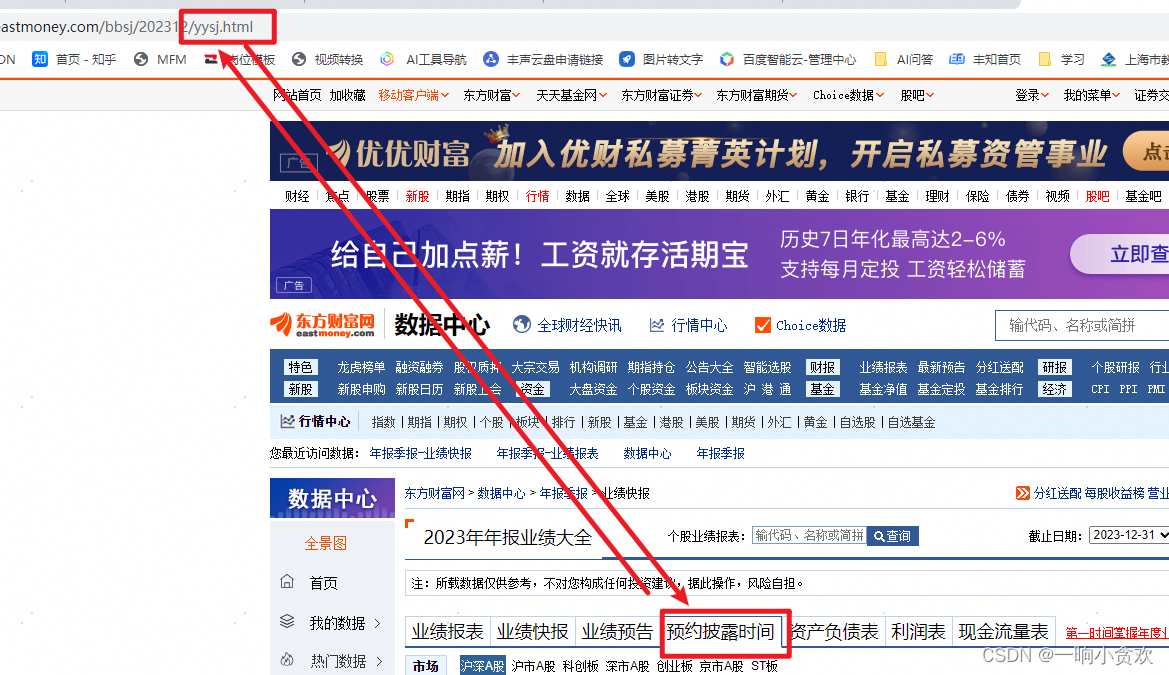This screenshot has height=675, width=1169.
Task: Open the 视频转换 bookmark
Action: coord(327,59)
